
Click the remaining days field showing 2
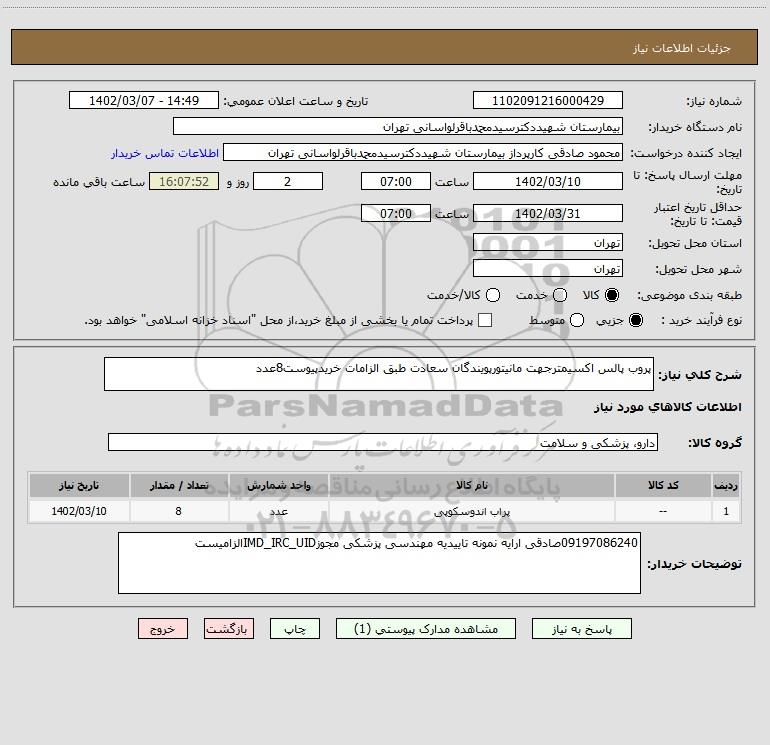(x=288, y=181)
